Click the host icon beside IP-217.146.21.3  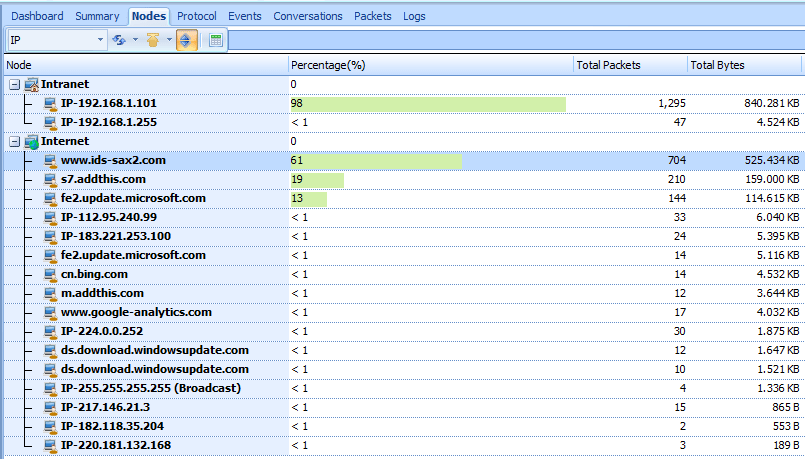50,408
